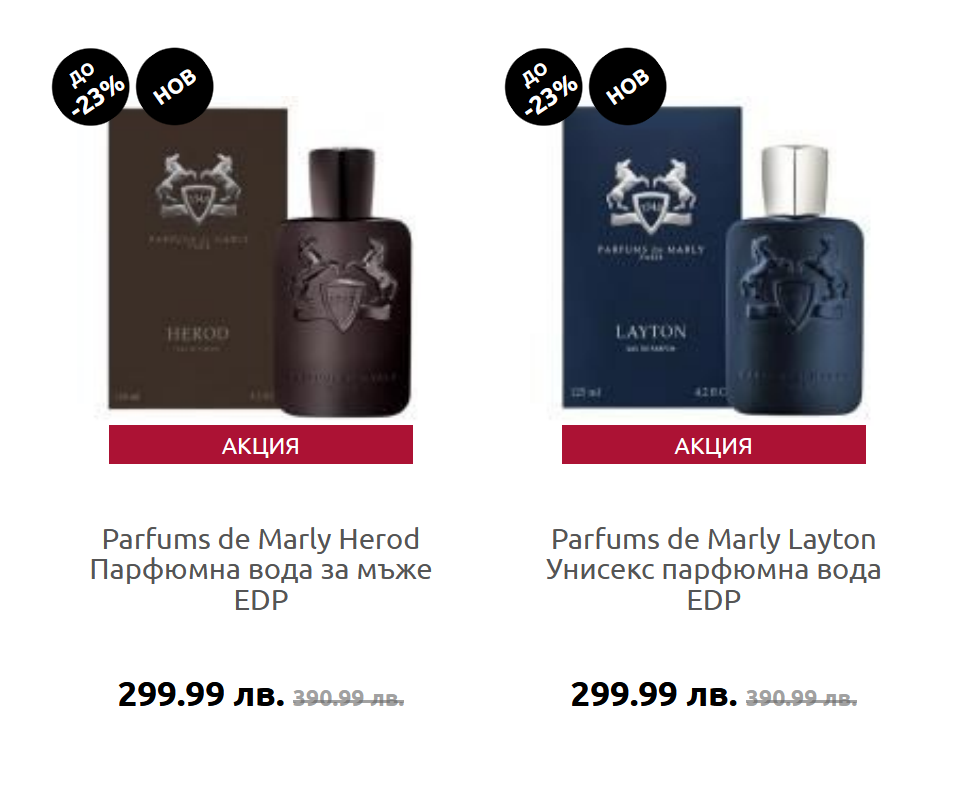Click the HEROD text on the box
Screen dimensions: 961x791
click(x=198, y=333)
